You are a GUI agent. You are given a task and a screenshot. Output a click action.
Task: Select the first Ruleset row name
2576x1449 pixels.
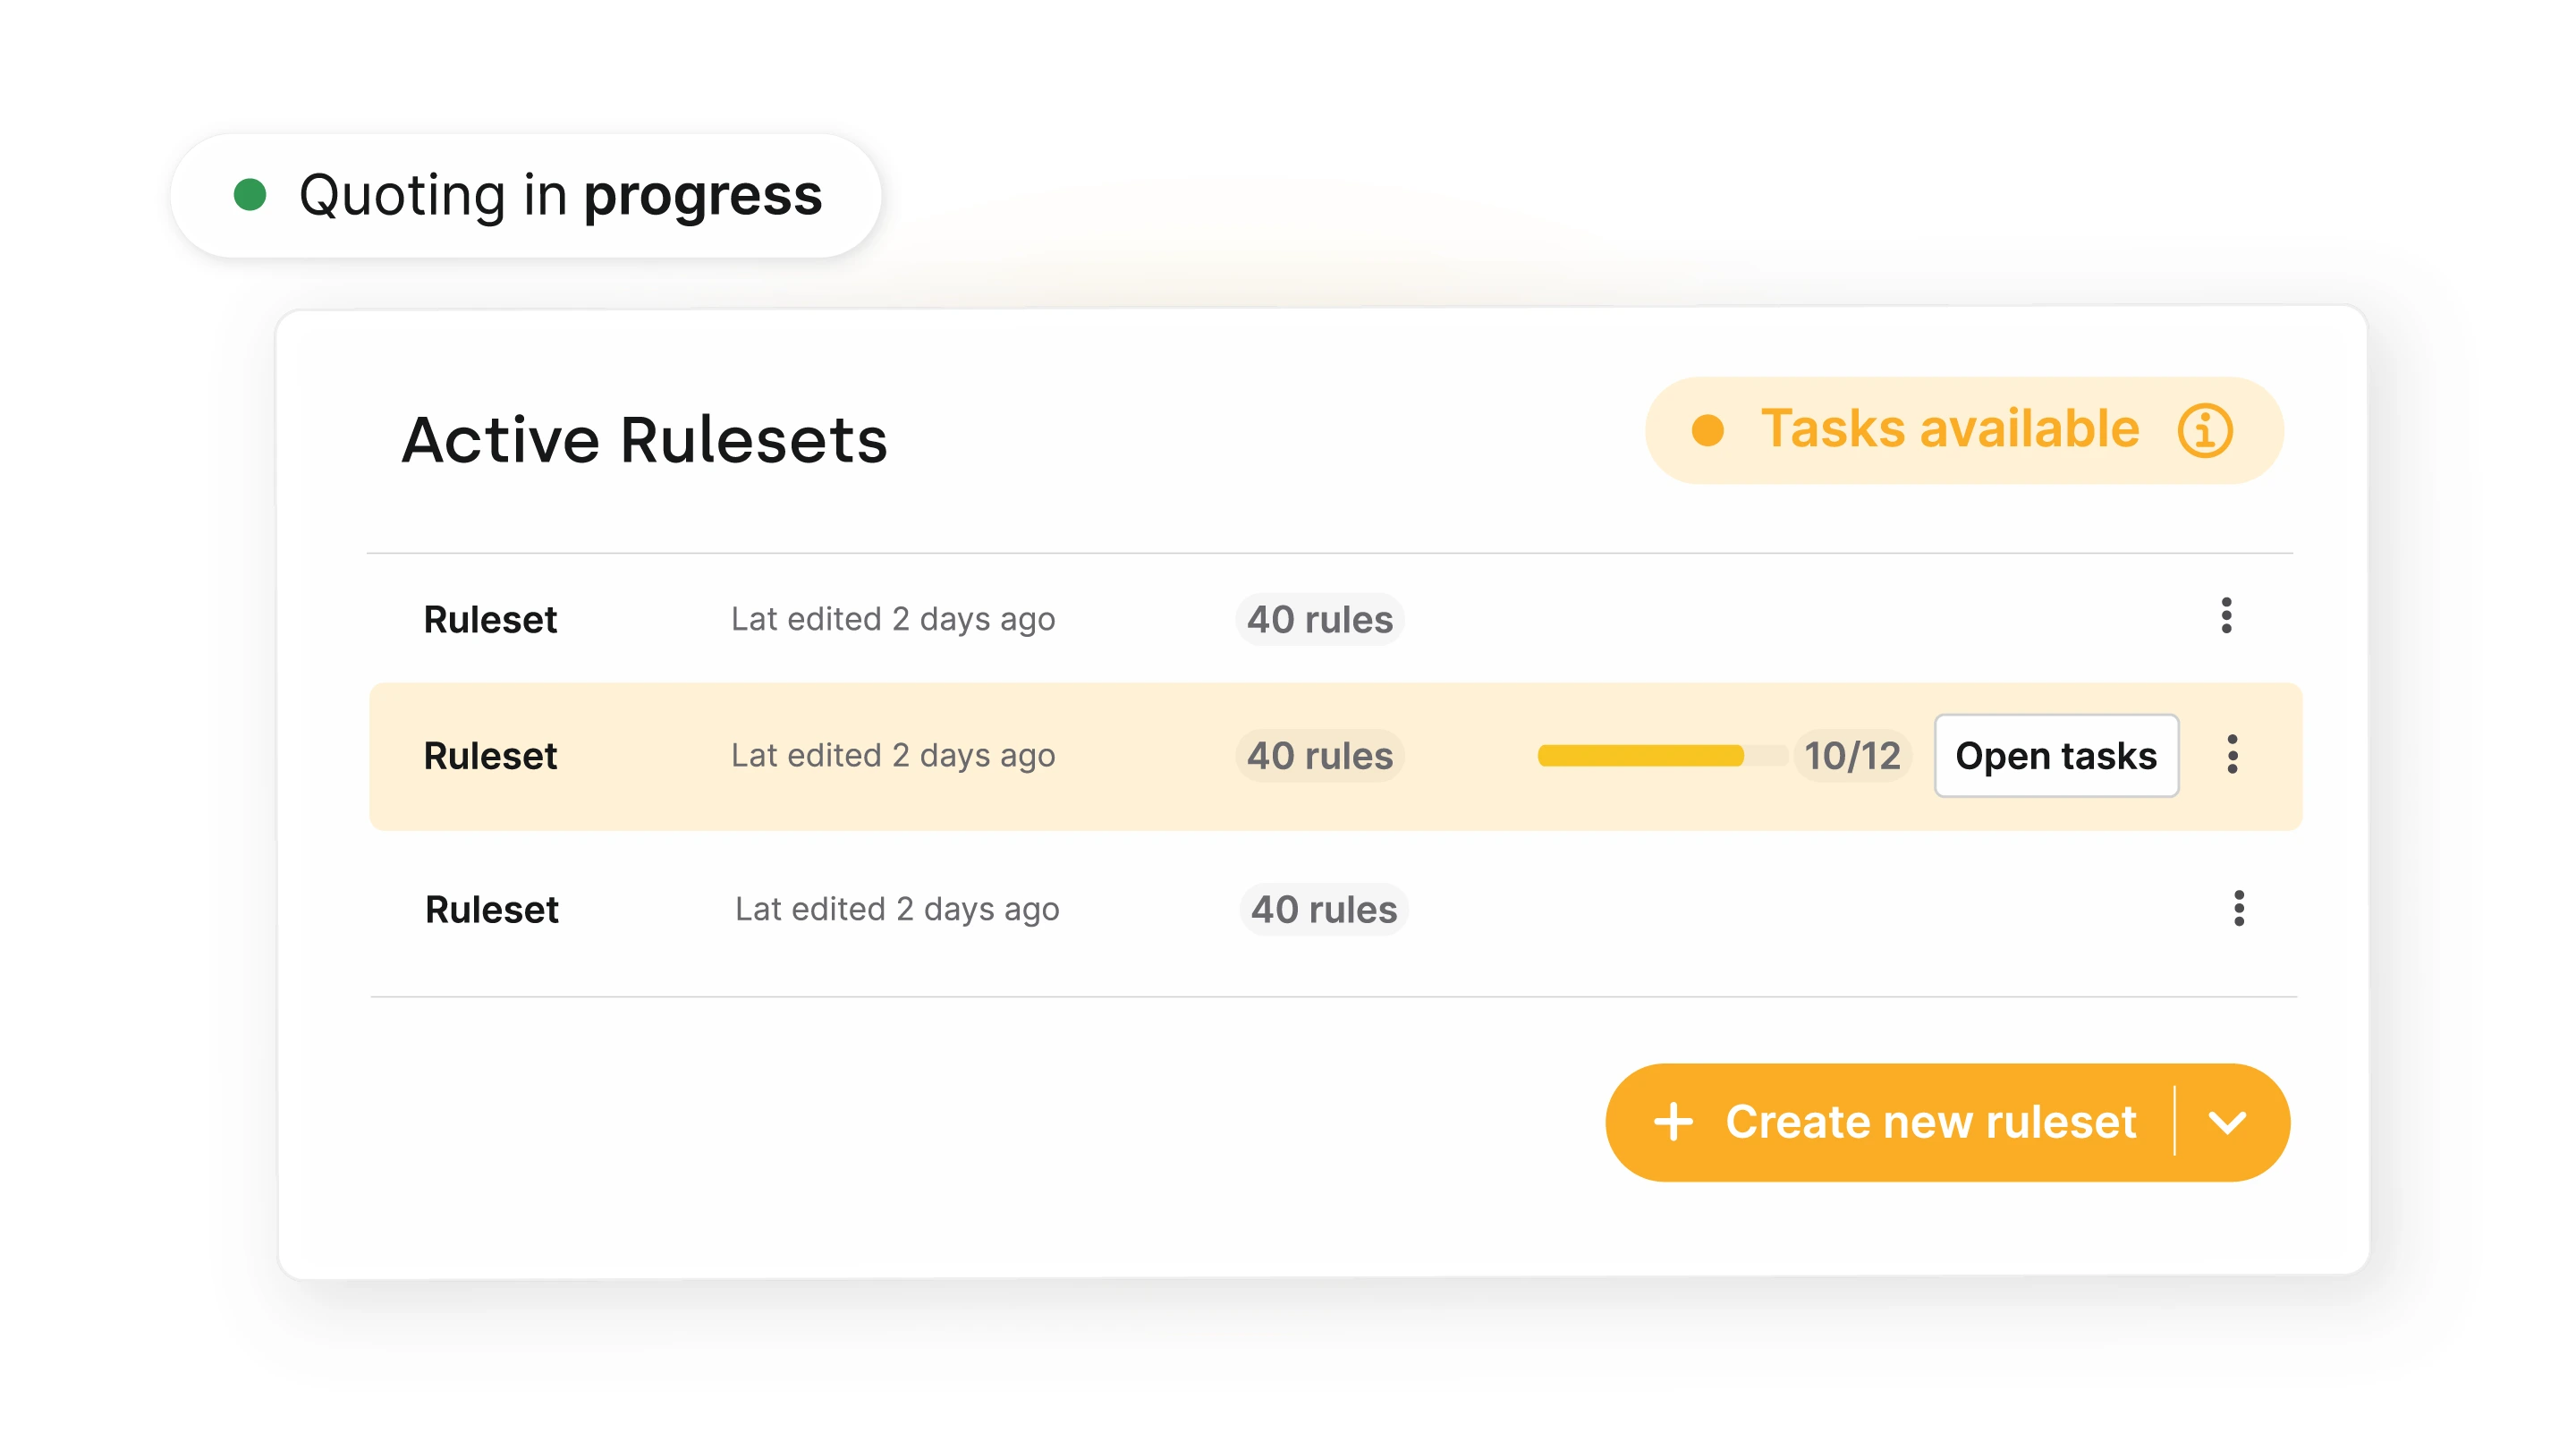point(490,620)
